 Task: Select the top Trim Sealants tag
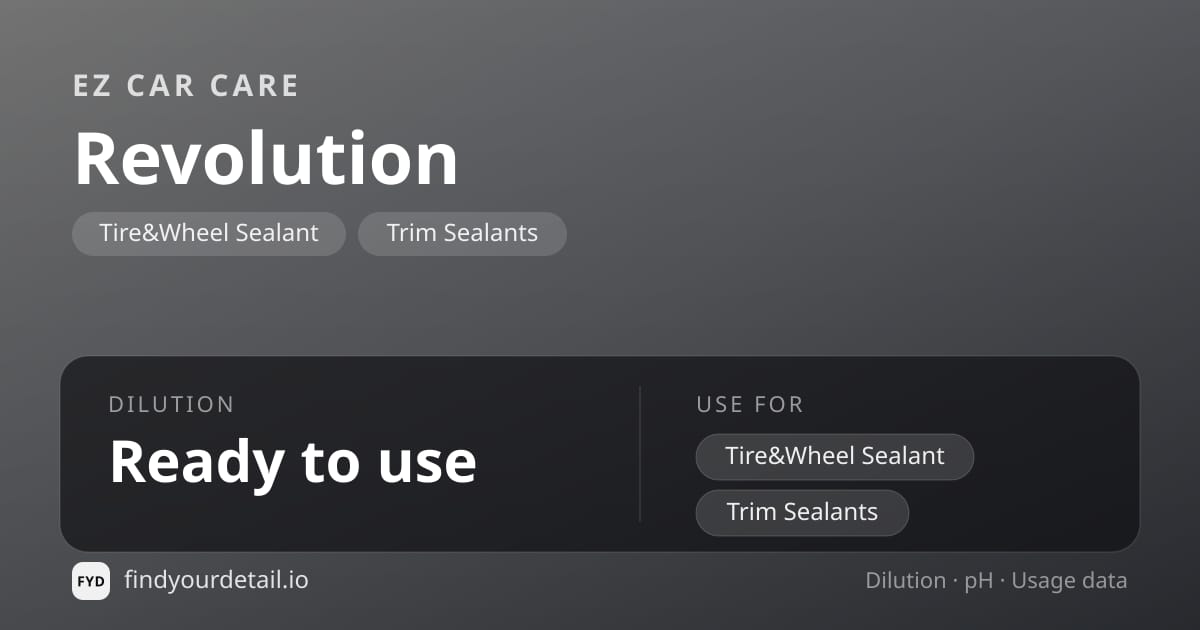[x=462, y=234]
